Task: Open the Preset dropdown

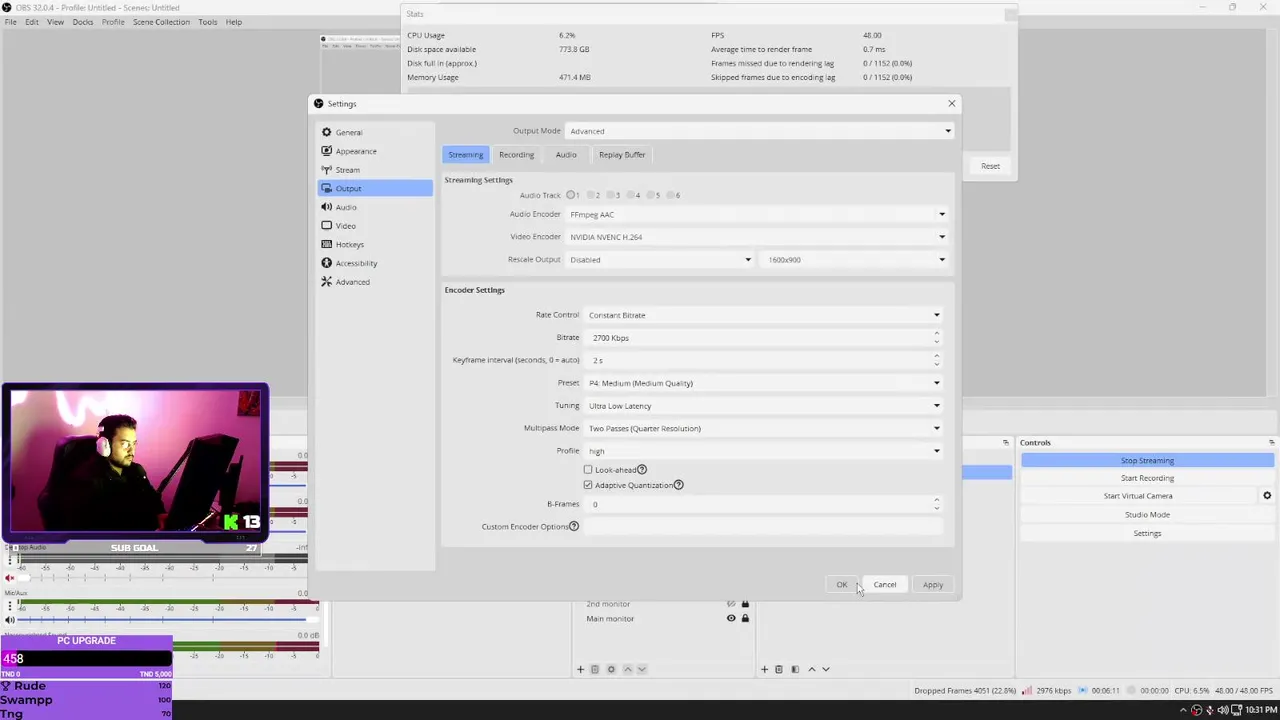Action: pyautogui.click(x=764, y=383)
